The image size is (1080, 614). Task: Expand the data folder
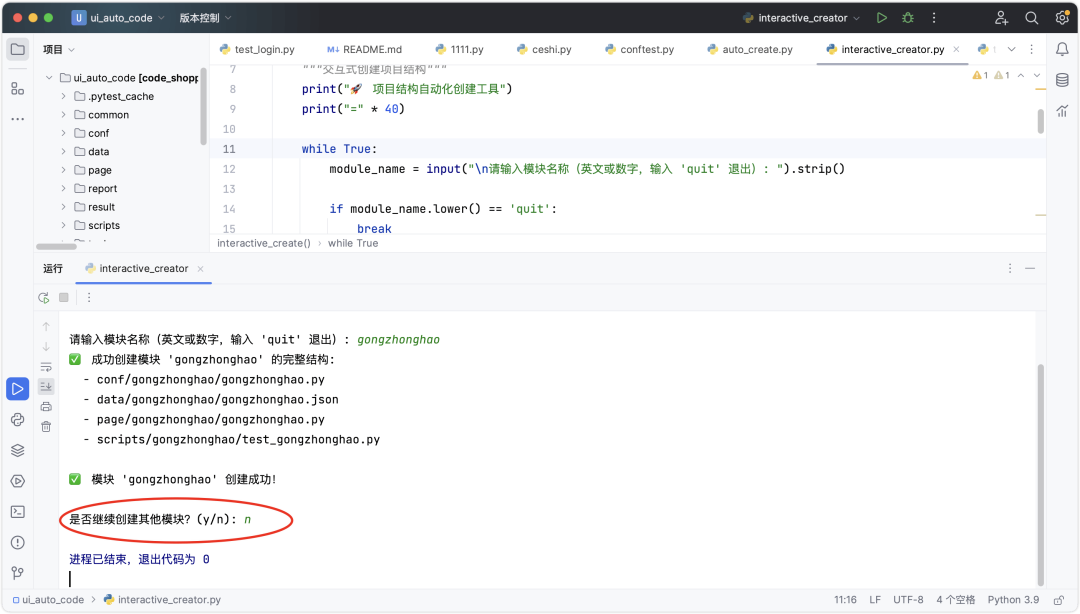[63, 151]
